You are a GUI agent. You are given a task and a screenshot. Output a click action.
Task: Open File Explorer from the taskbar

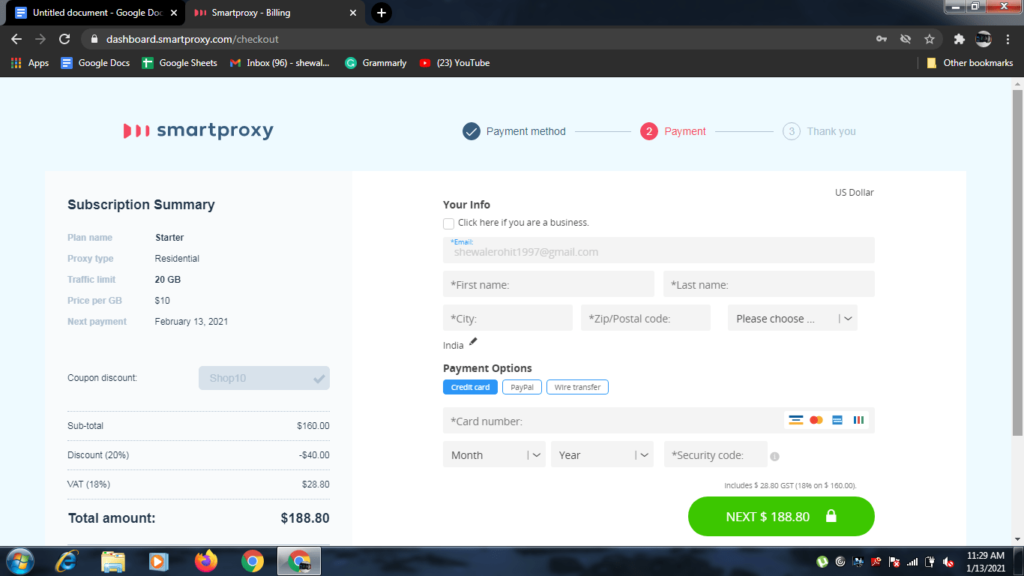113,561
